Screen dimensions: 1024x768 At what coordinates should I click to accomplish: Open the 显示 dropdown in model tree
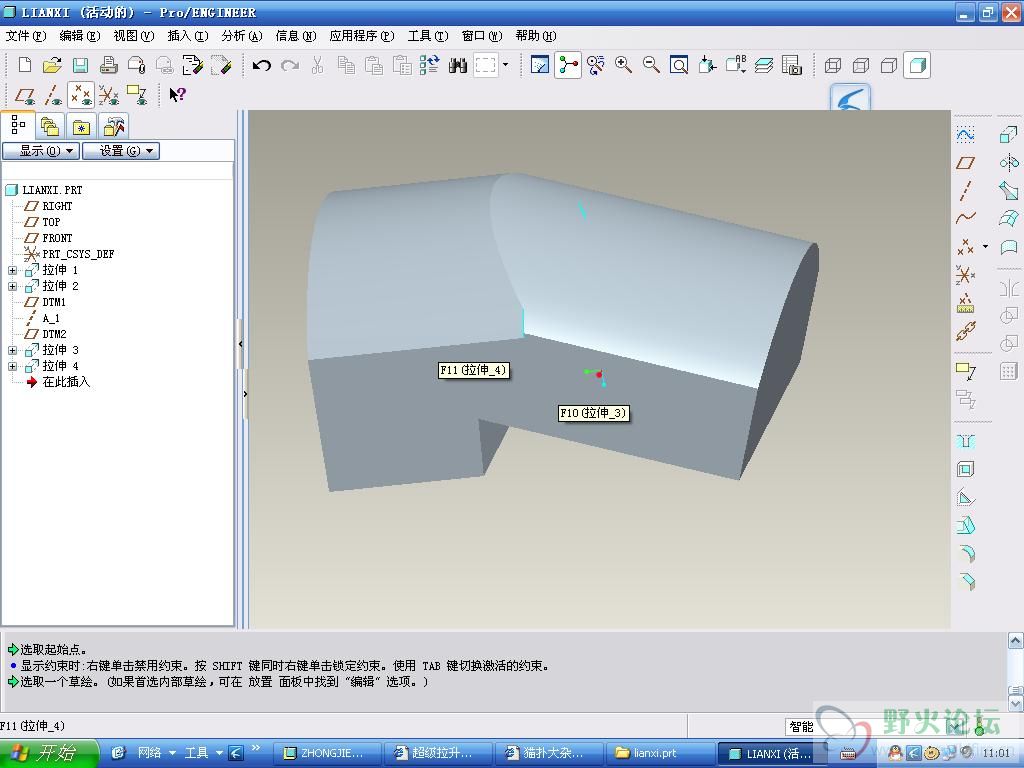(41, 151)
